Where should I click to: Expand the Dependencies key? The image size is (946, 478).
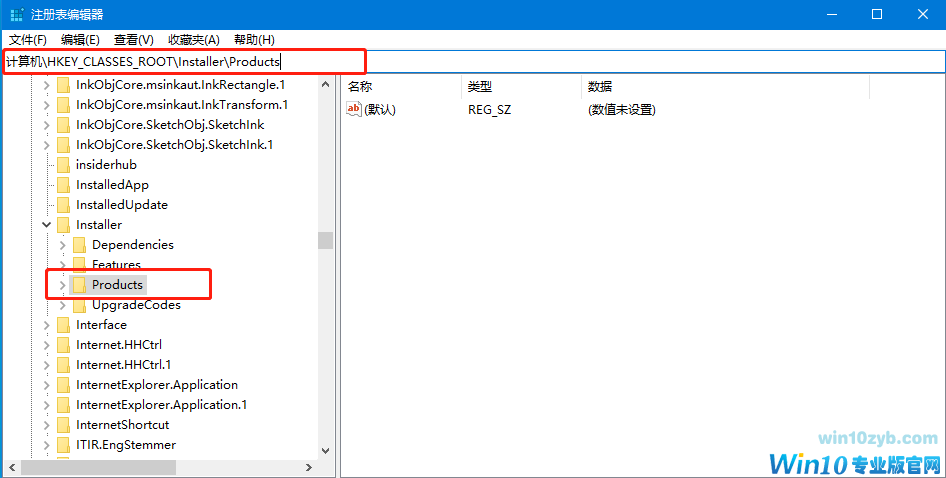coord(63,245)
